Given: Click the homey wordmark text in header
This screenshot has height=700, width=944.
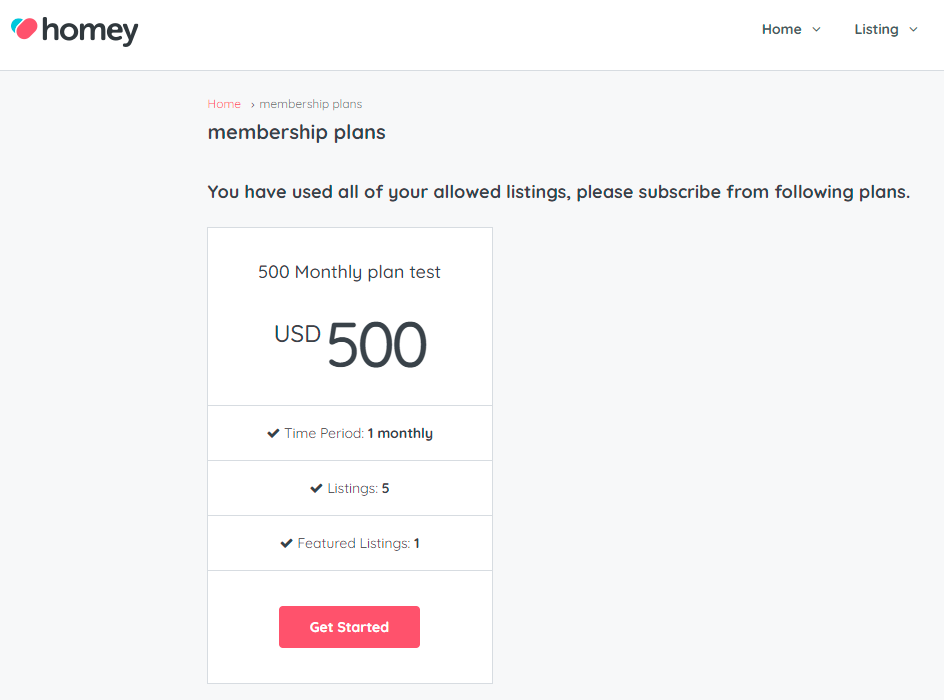Looking at the screenshot, I should pos(90,31).
